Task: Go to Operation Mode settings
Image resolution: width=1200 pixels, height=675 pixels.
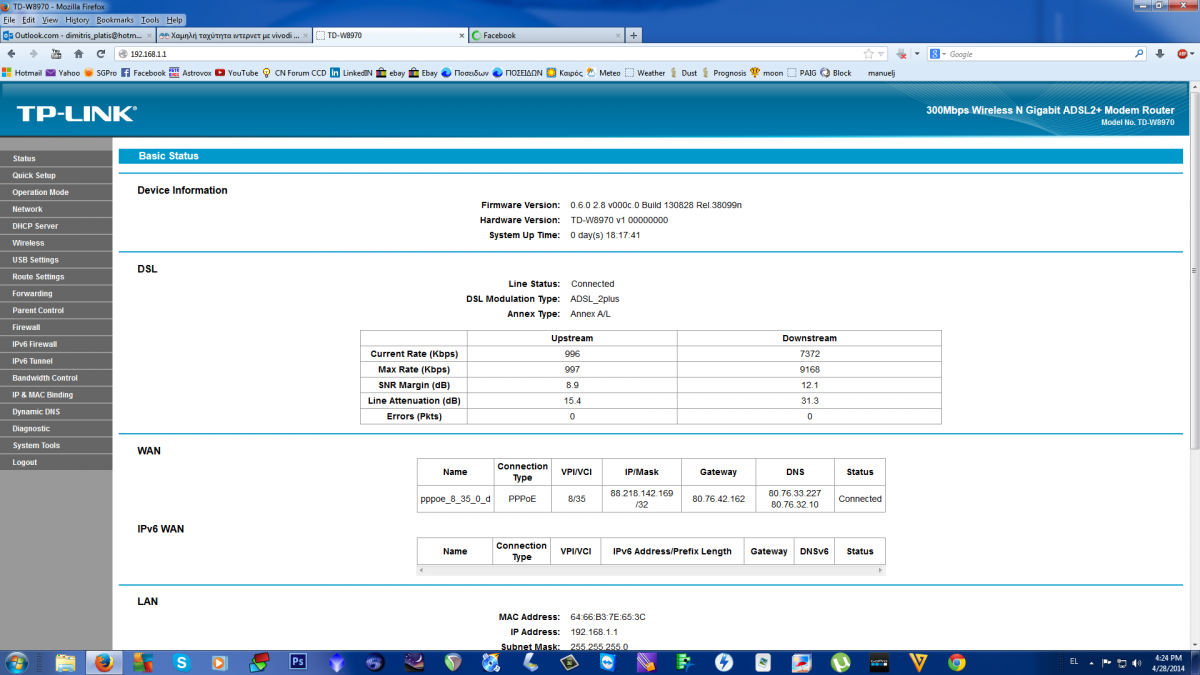Action: point(56,192)
